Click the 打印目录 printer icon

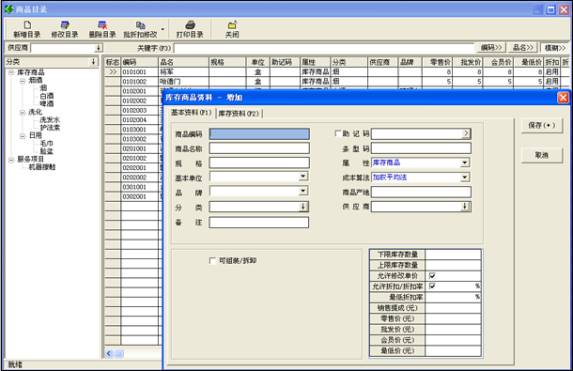[190, 25]
